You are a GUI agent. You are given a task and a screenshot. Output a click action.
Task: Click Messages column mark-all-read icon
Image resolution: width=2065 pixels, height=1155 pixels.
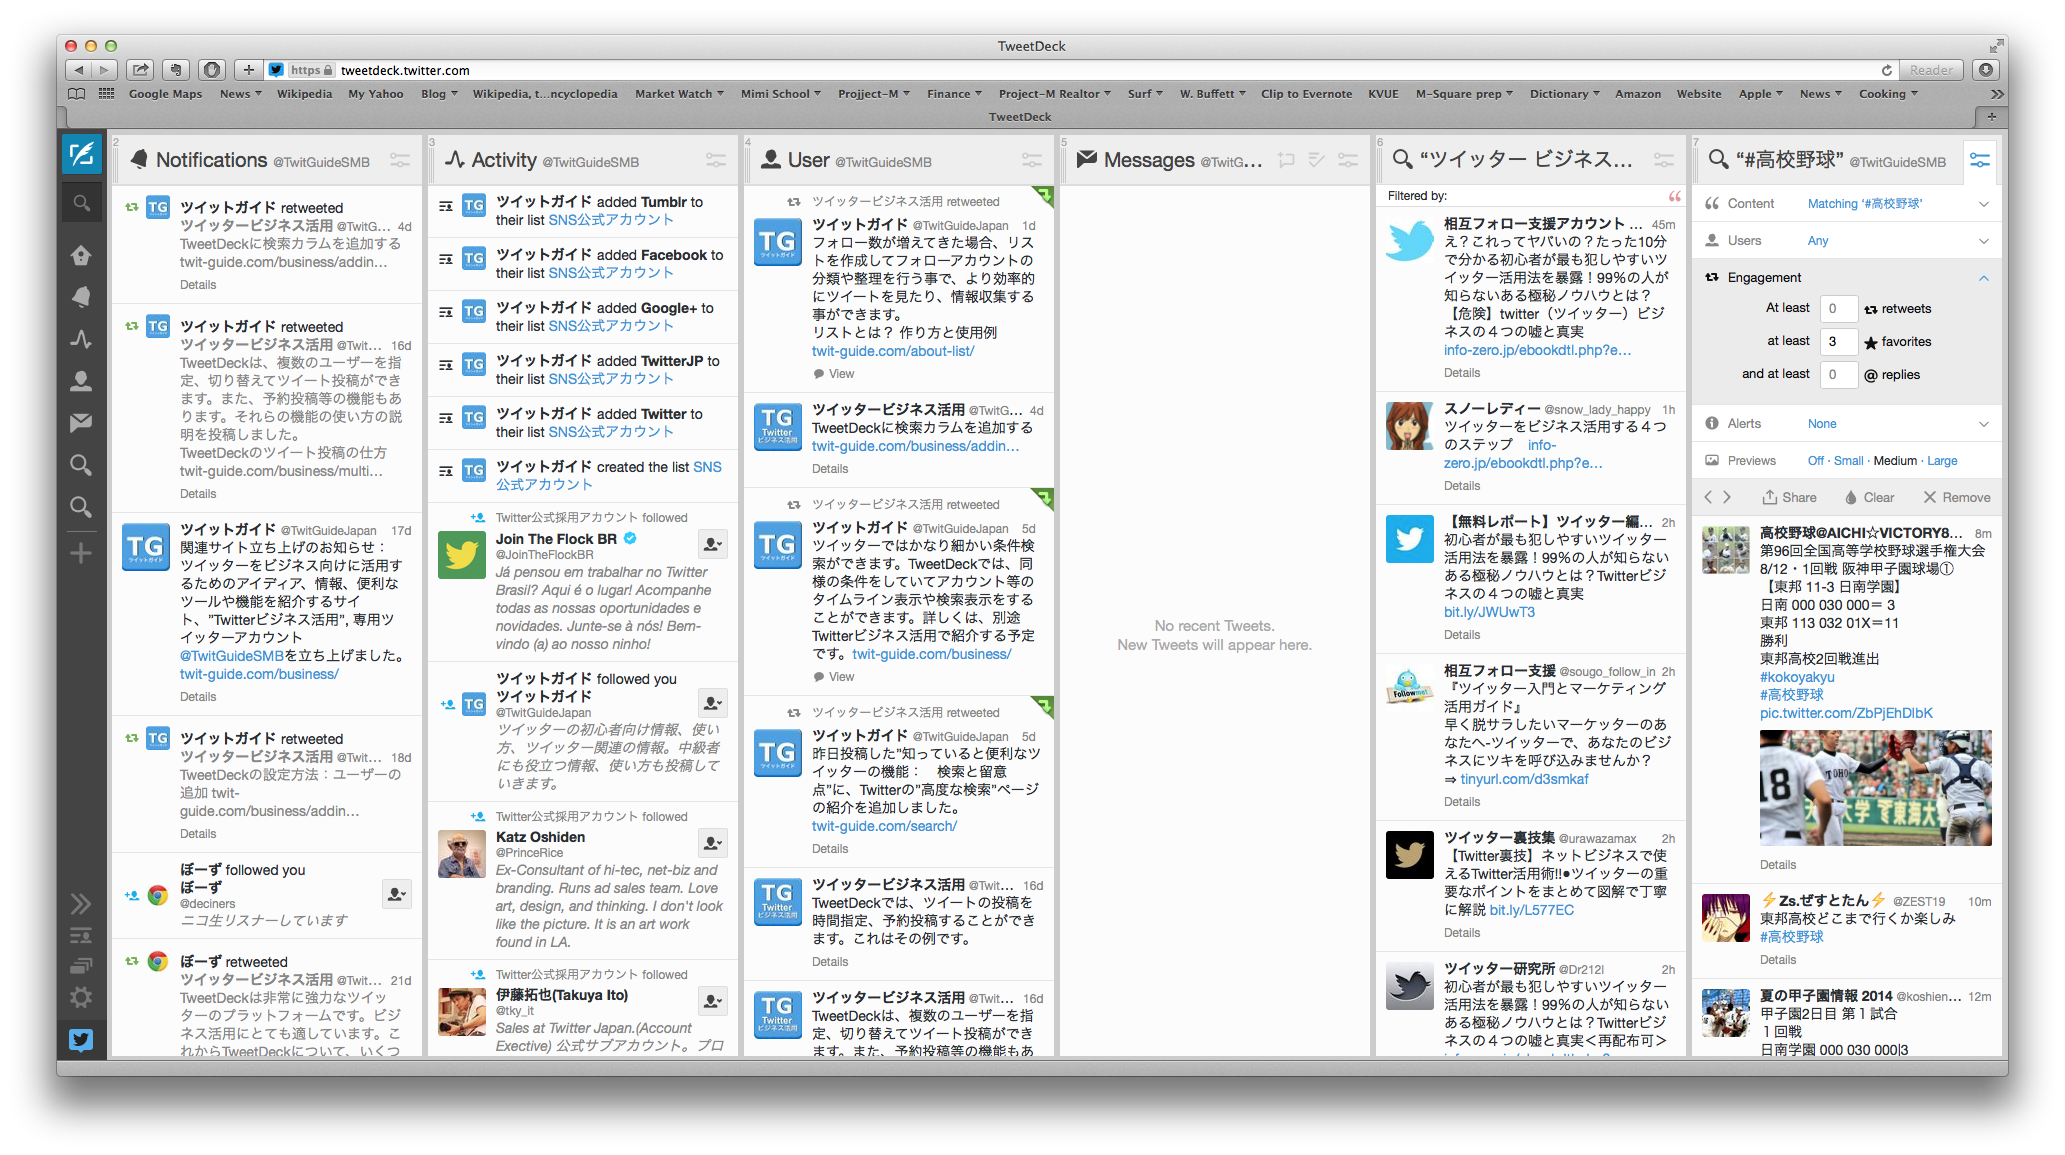(1317, 160)
